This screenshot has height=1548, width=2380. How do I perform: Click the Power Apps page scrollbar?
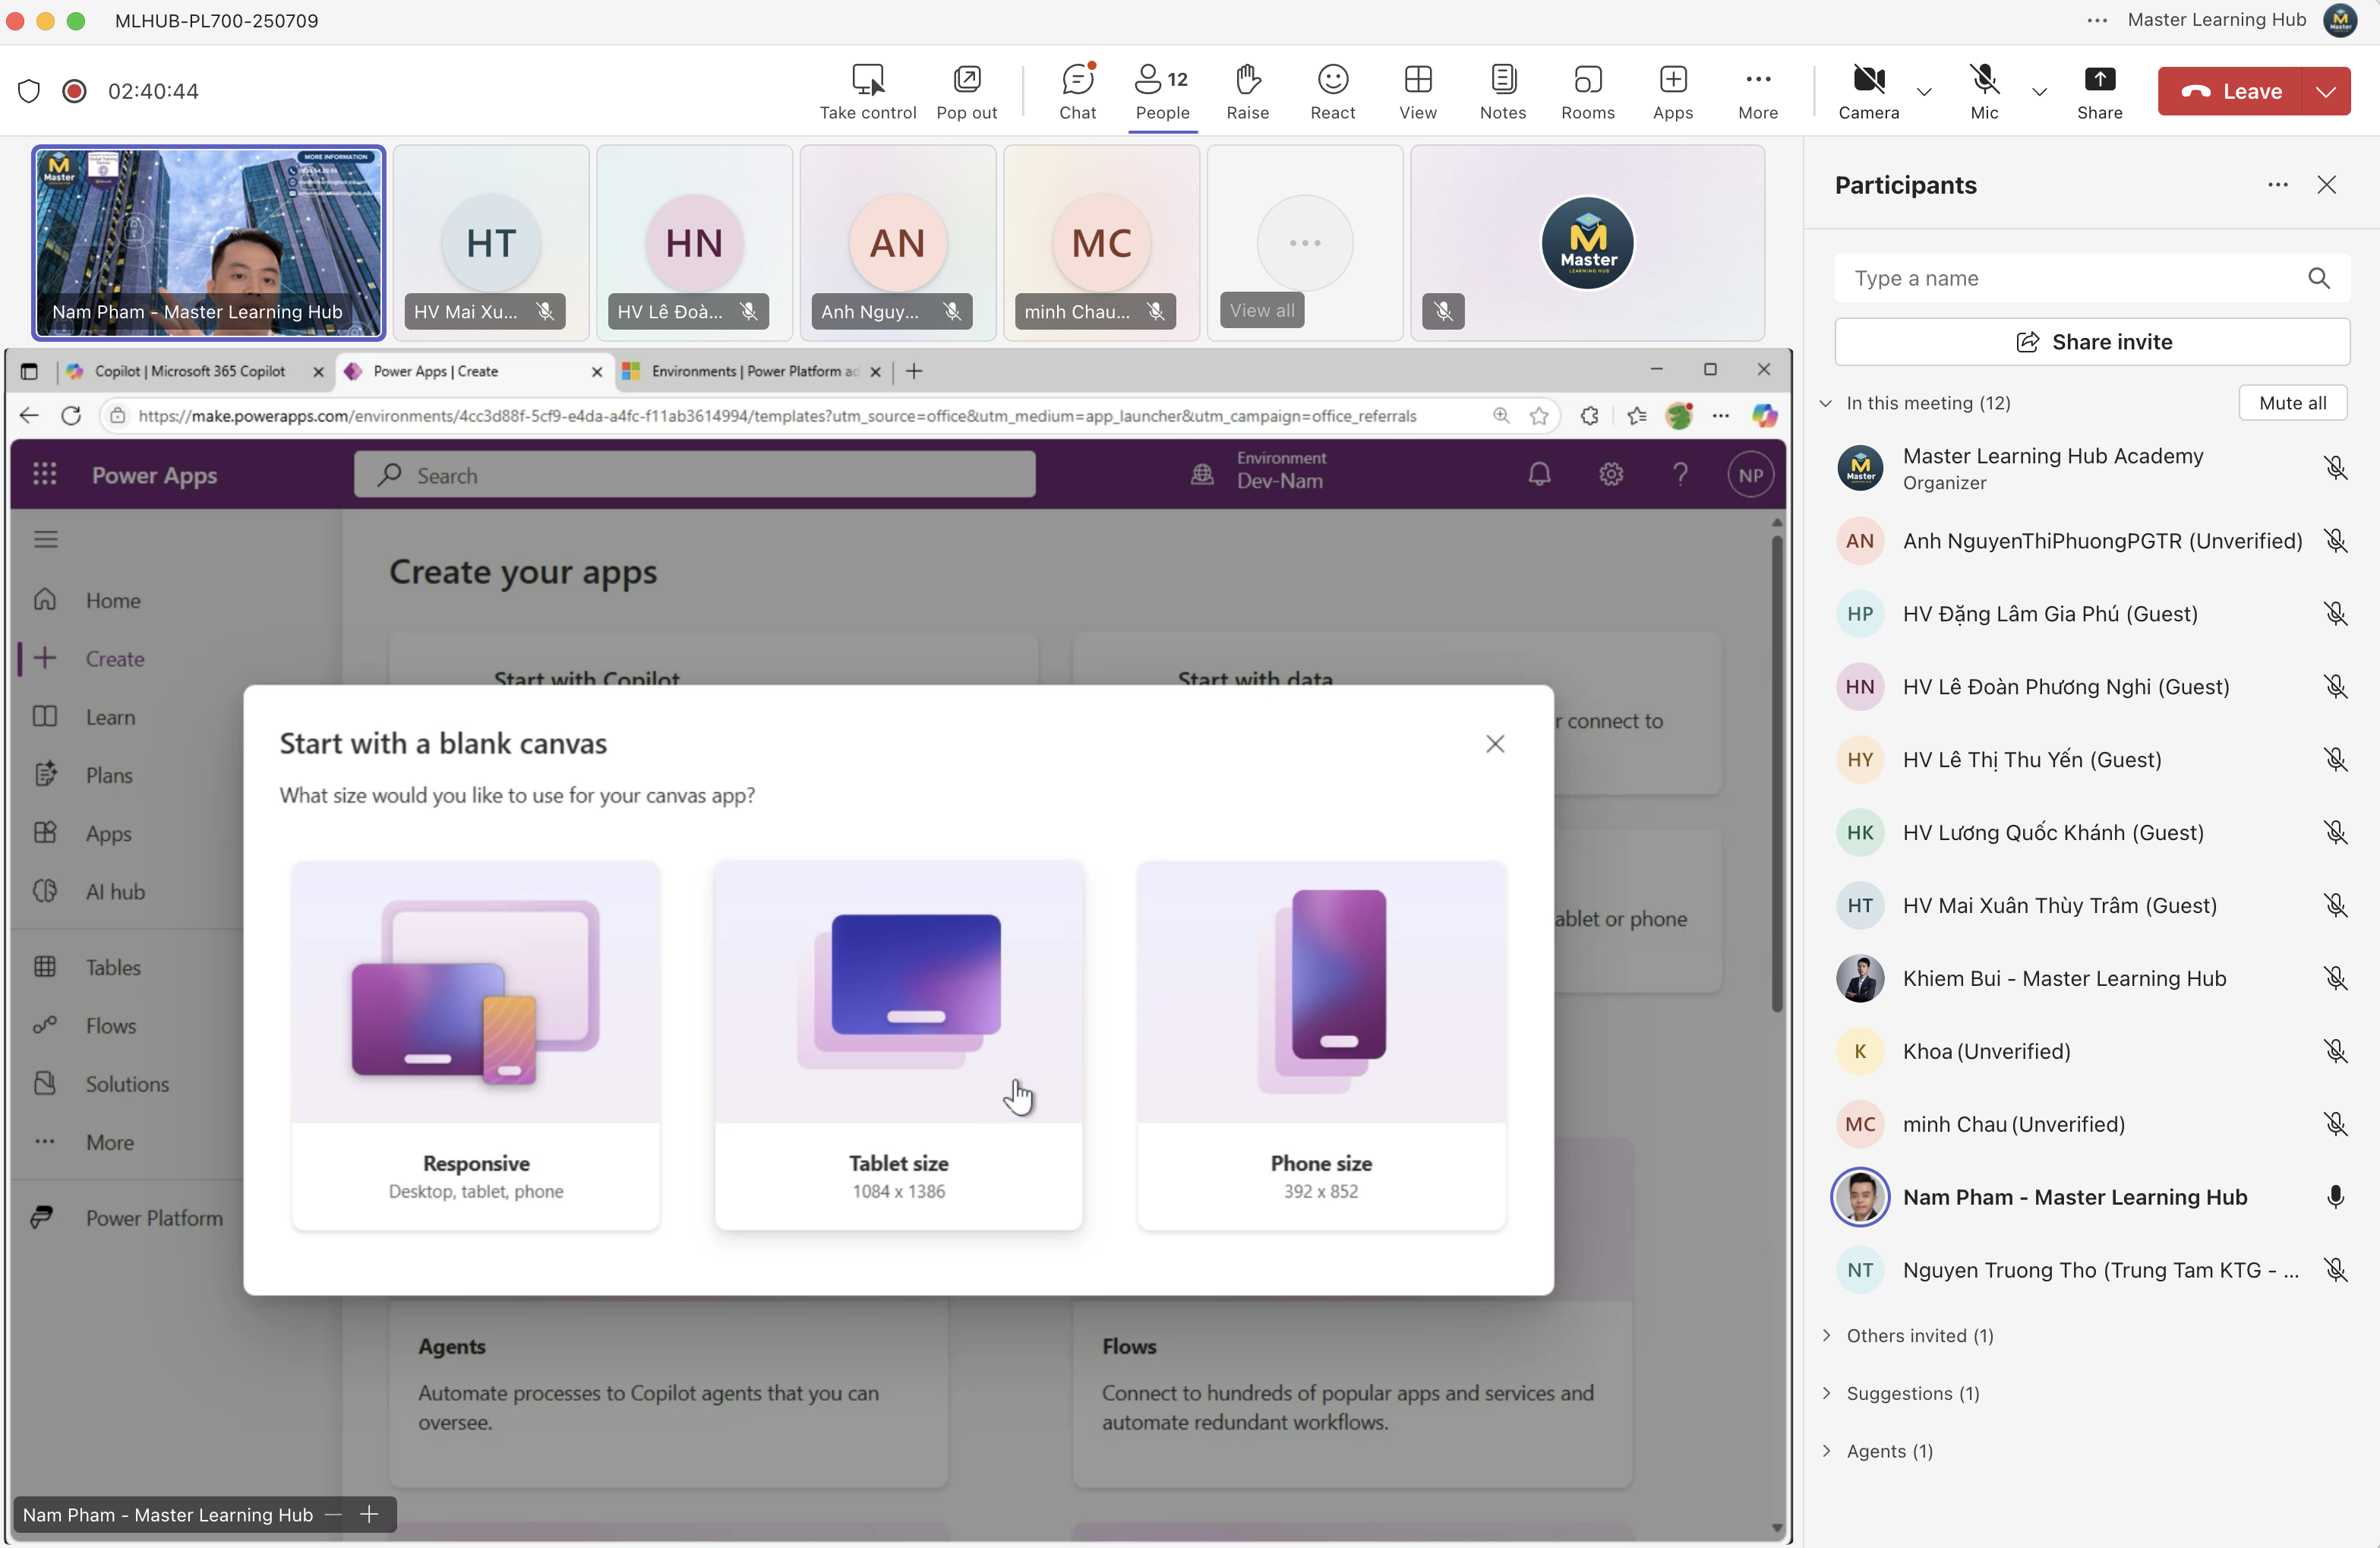[x=1776, y=775]
